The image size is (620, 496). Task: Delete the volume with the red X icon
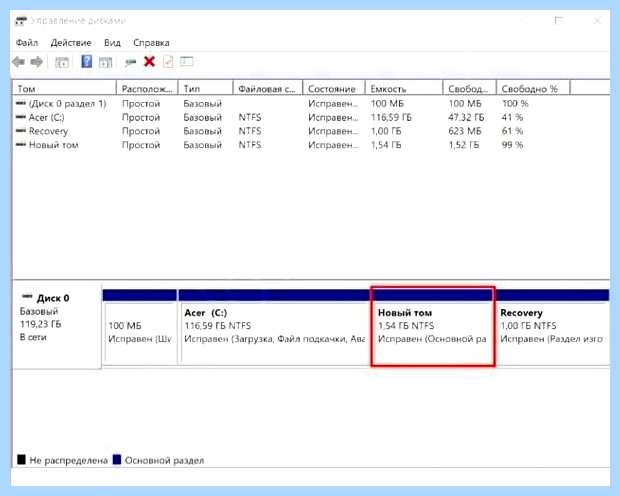pyautogui.click(x=149, y=62)
